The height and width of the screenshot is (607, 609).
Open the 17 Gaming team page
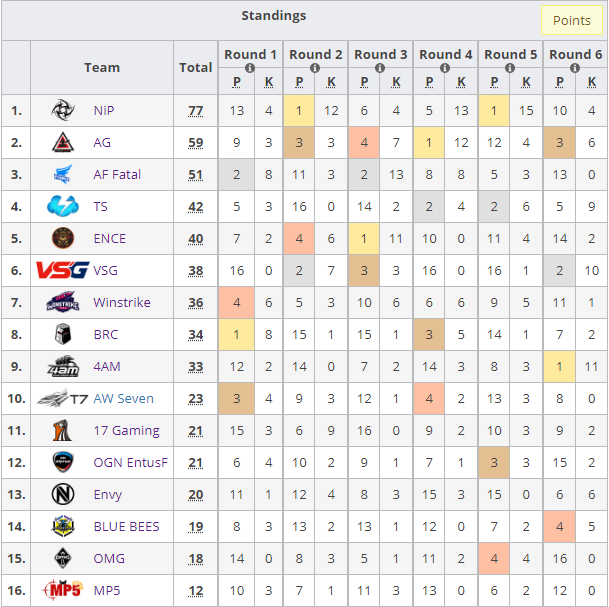point(127,431)
